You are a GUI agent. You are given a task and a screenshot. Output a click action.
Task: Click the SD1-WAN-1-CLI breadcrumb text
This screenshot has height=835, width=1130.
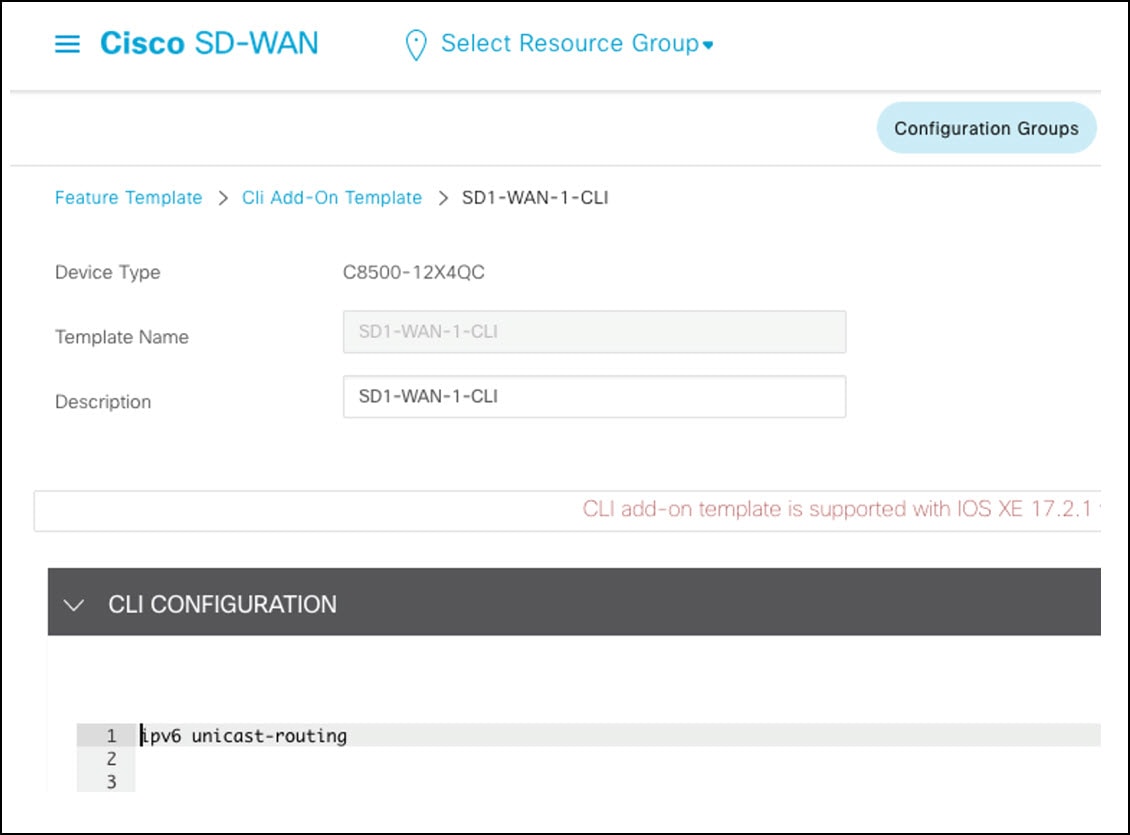point(535,197)
